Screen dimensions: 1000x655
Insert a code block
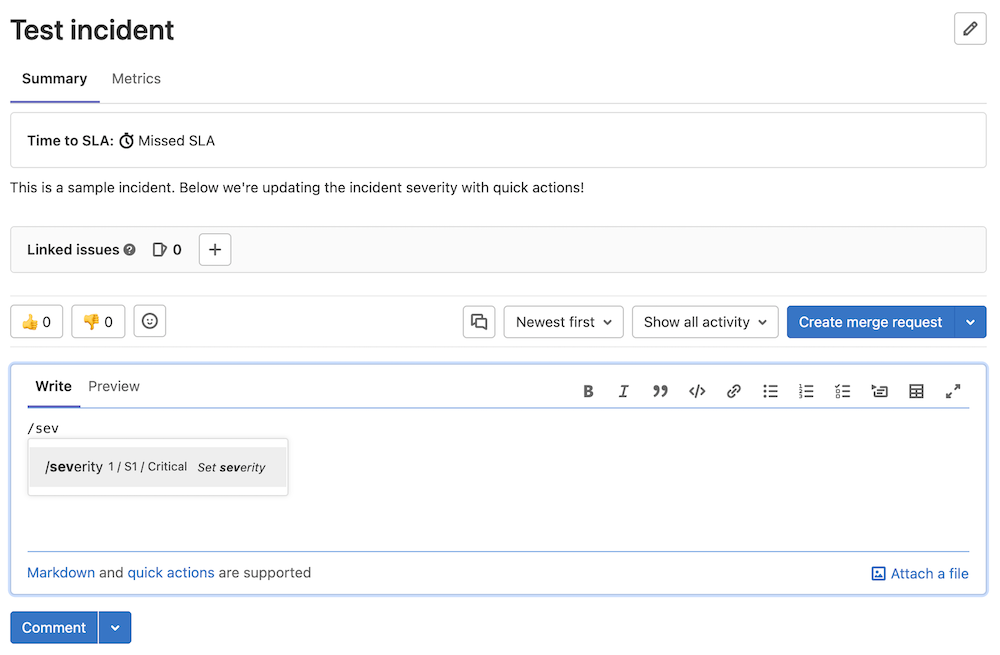[697, 391]
